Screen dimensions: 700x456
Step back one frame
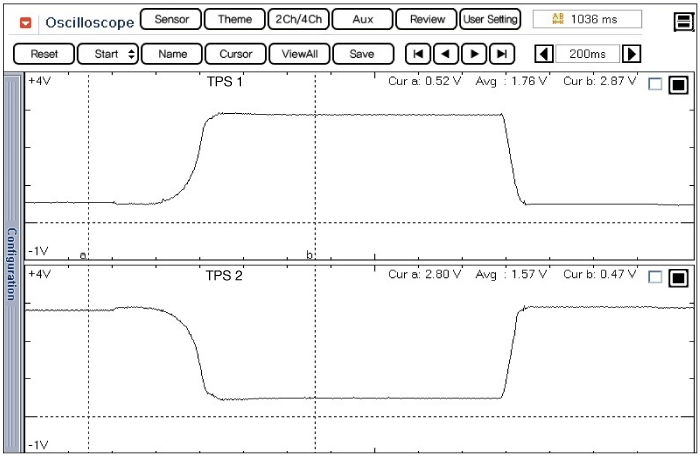click(446, 54)
